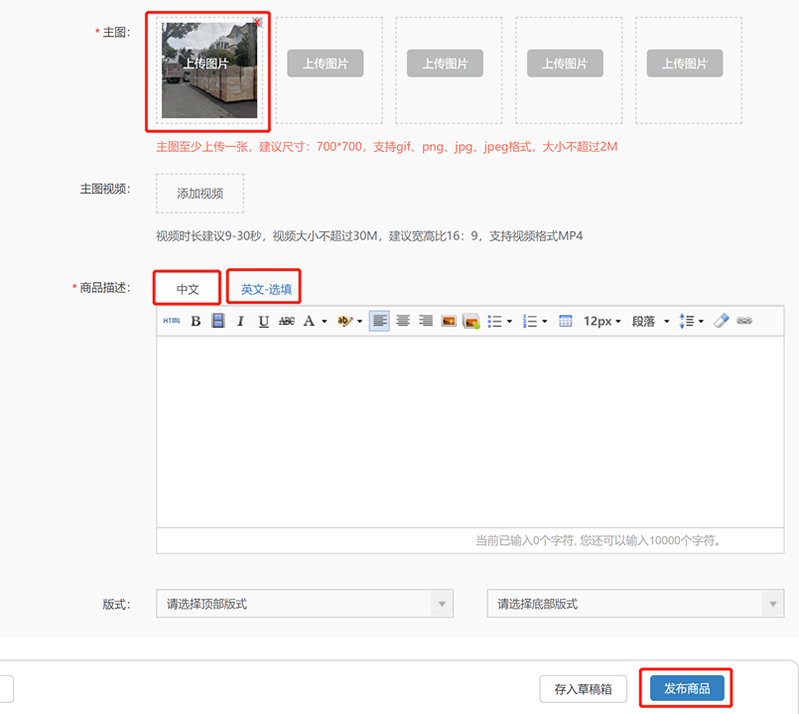Use the eraser to clear formatting
This screenshot has height=714, width=799.
pos(721,321)
